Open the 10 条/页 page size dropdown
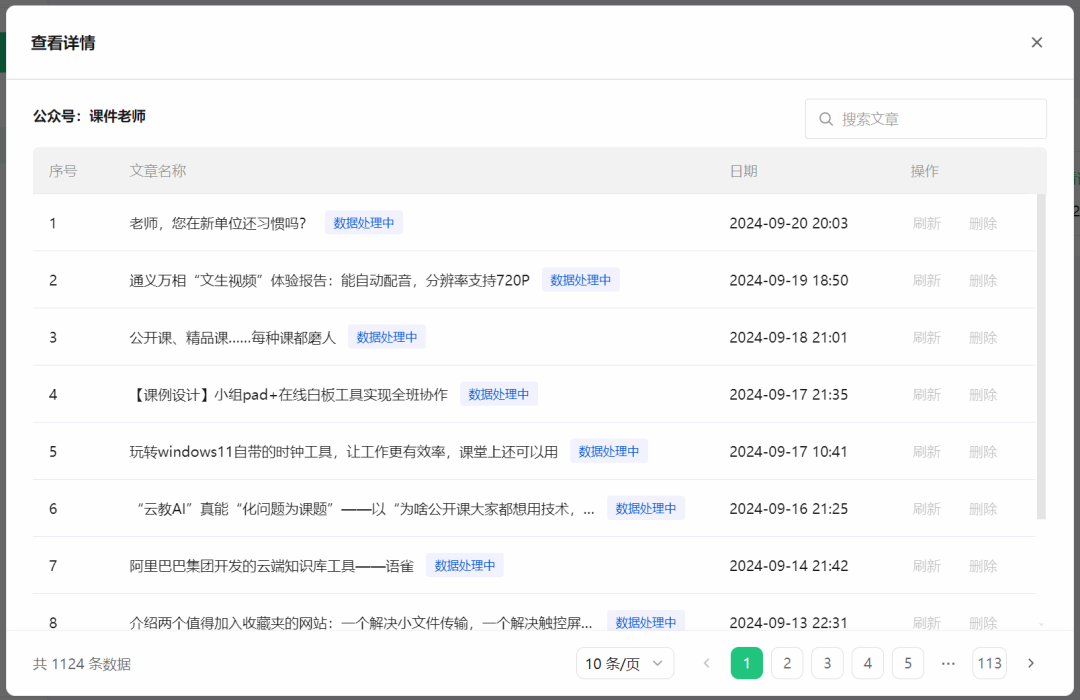 point(625,663)
